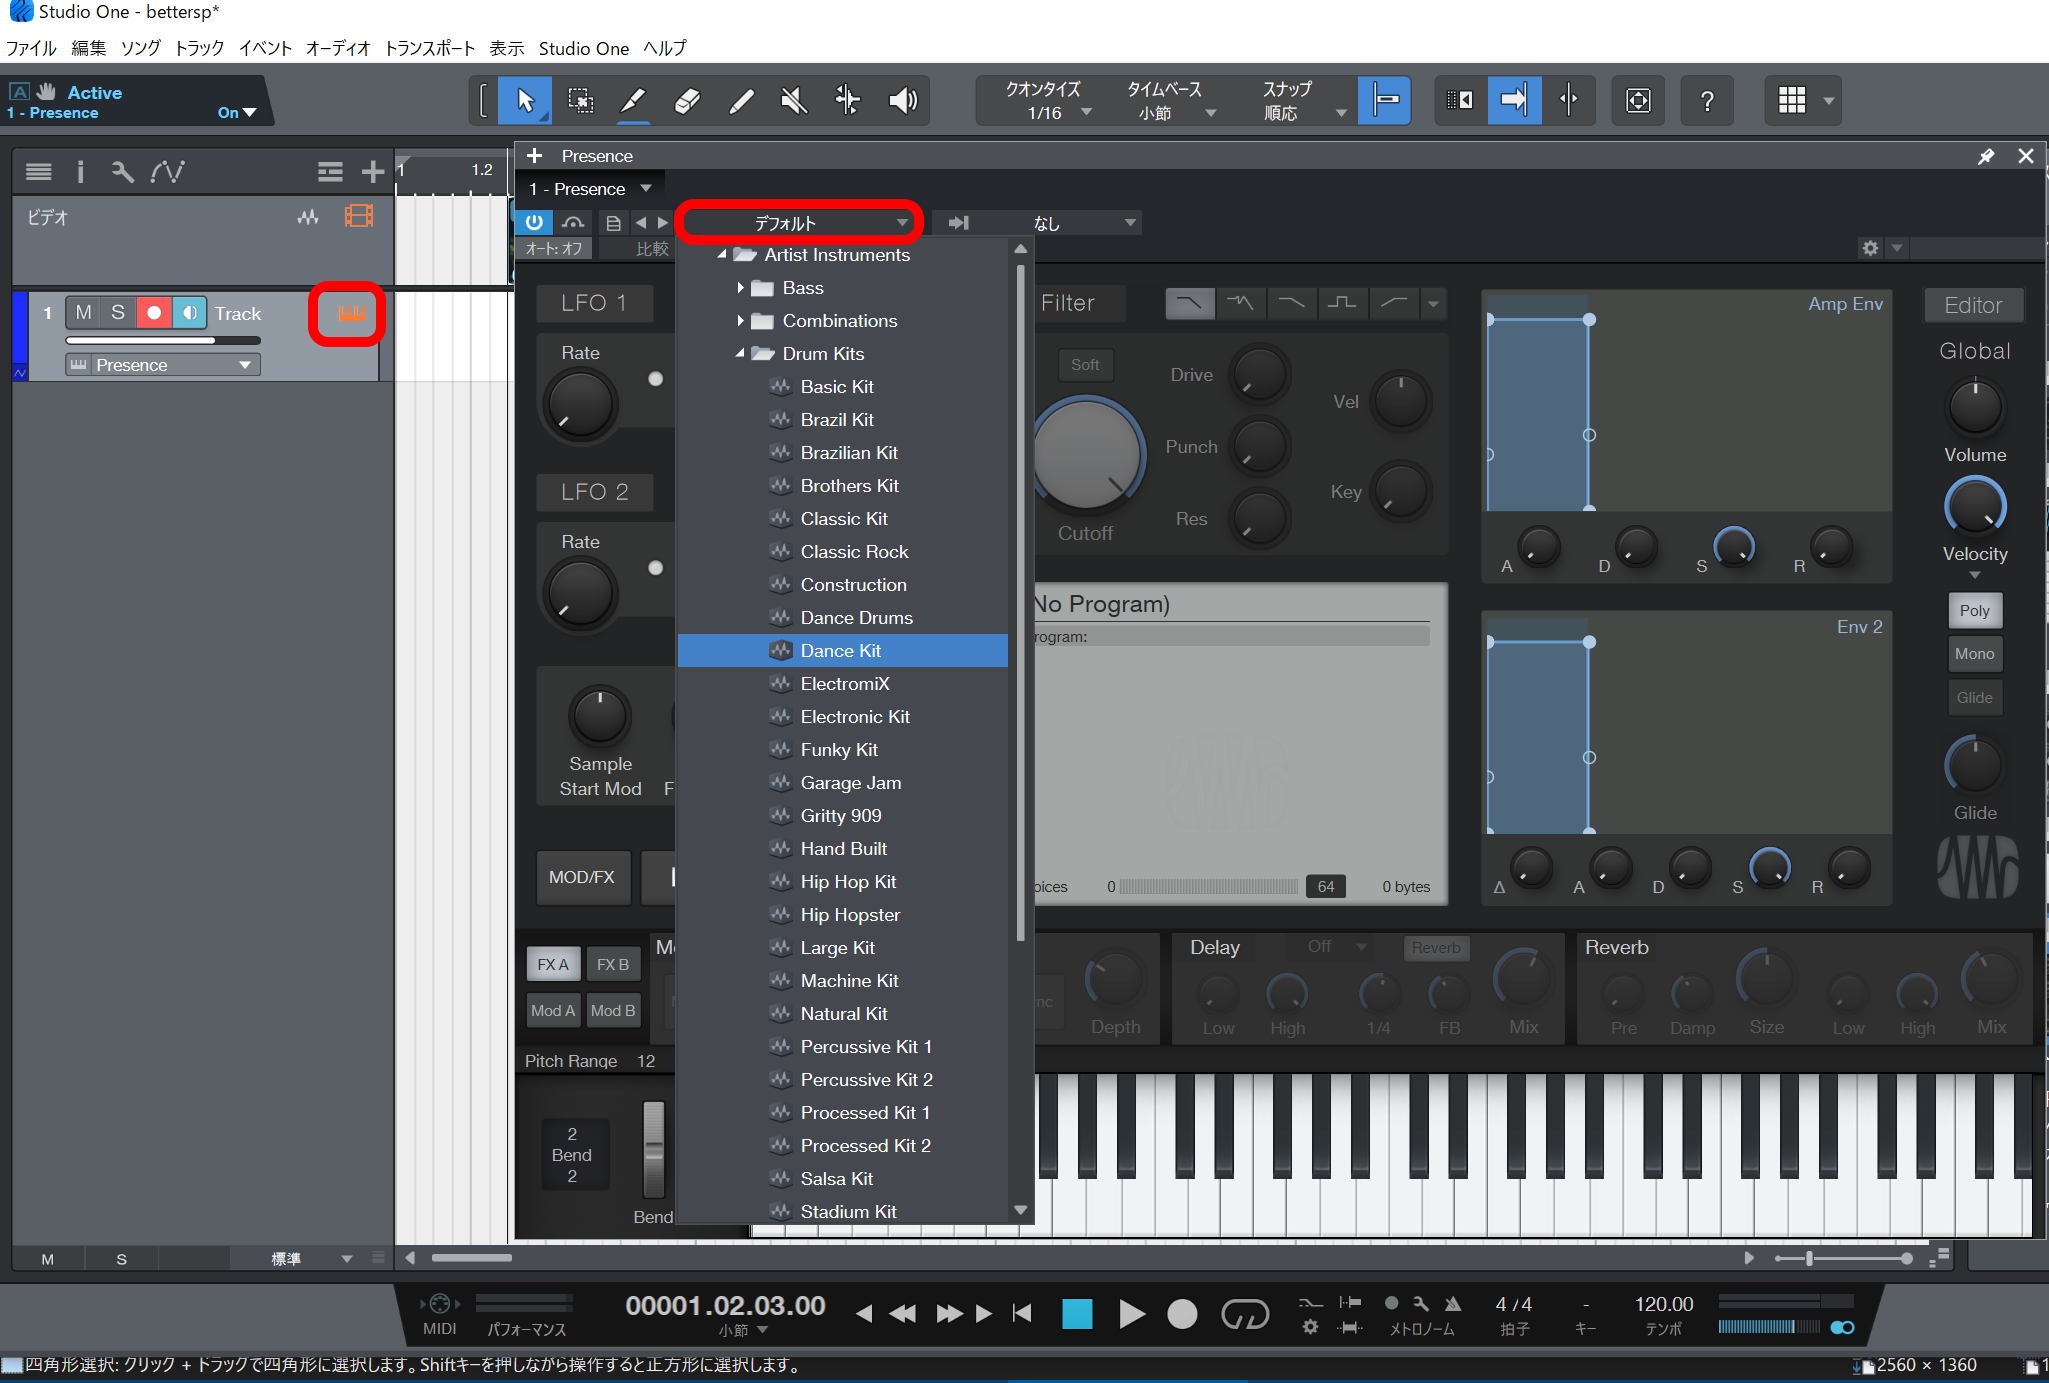Collapse Artist Instruments folder
The width and height of the screenshot is (2049, 1383).
722,255
